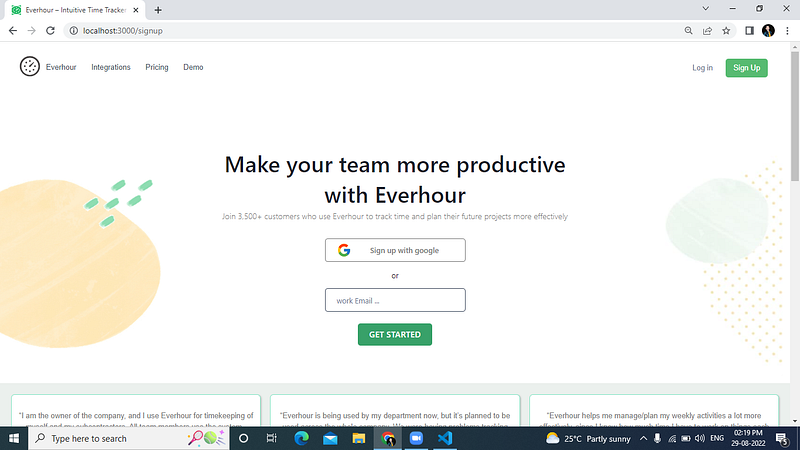This screenshot has width=800, height=450.
Task: Launch Microsoft Edge from taskbar
Action: coord(301,438)
